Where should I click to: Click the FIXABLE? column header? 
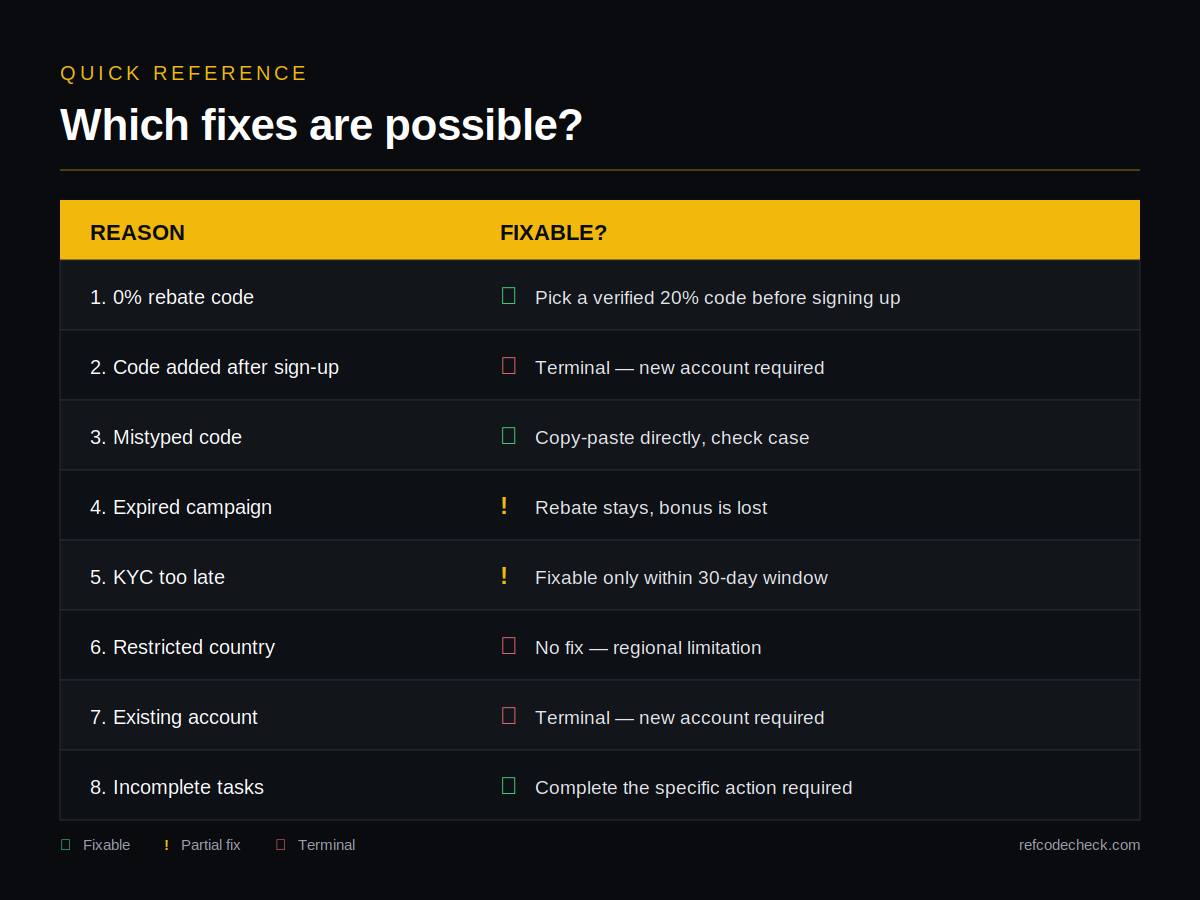[x=553, y=232]
